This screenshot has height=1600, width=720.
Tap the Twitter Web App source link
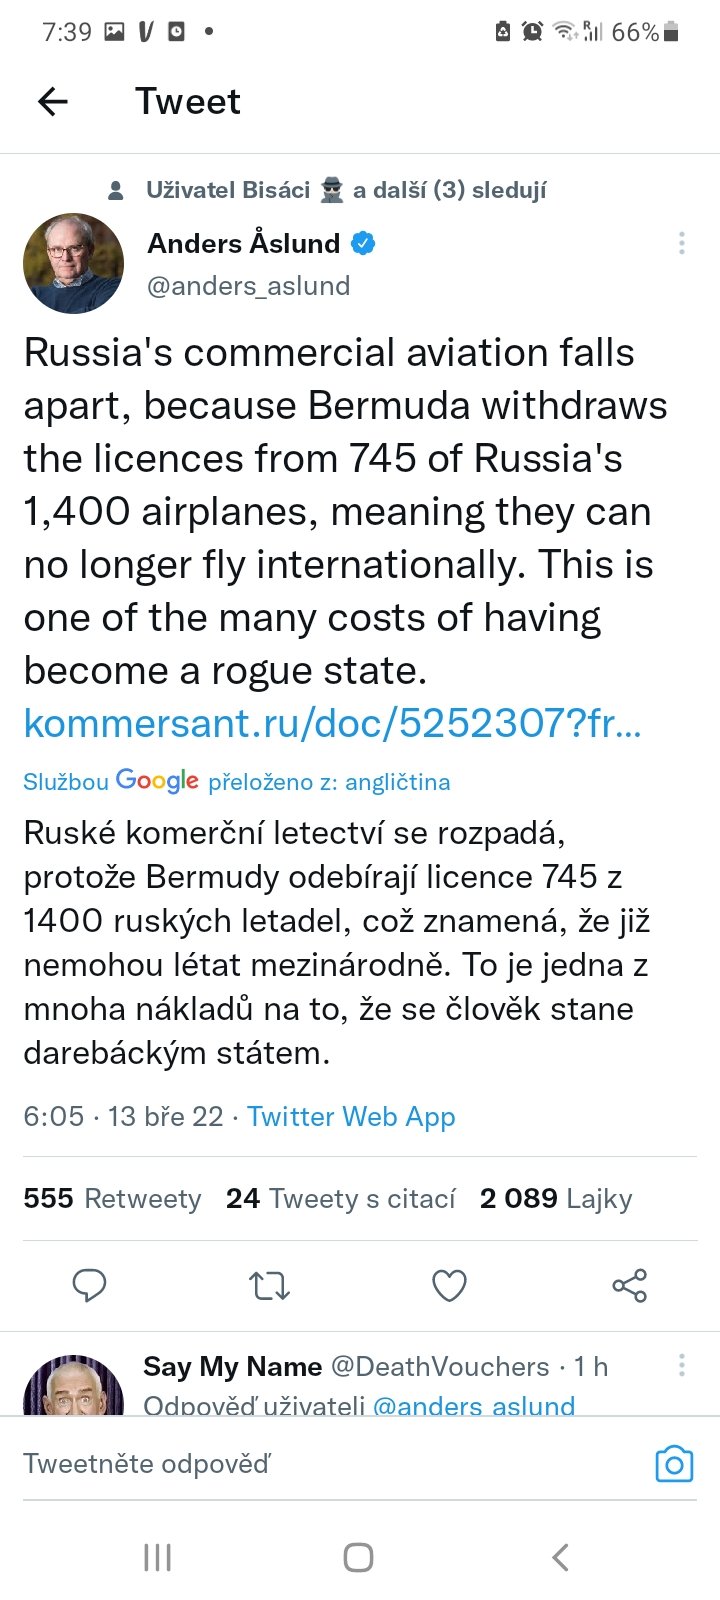351,1116
